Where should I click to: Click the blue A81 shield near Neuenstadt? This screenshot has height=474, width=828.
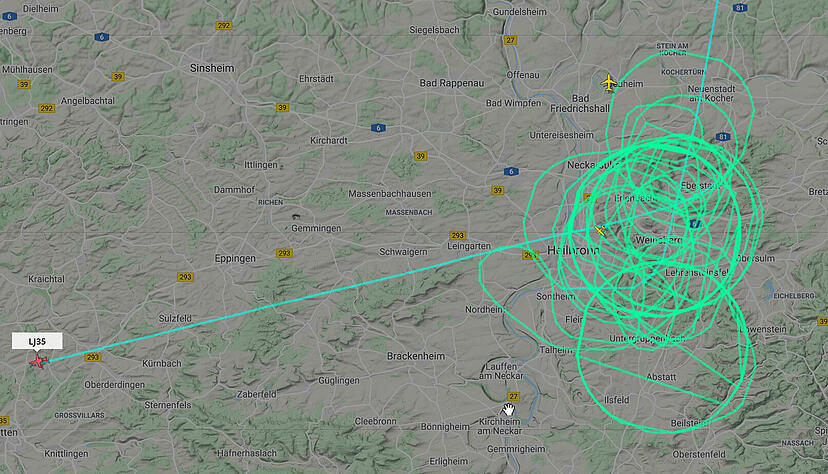coord(723,137)
